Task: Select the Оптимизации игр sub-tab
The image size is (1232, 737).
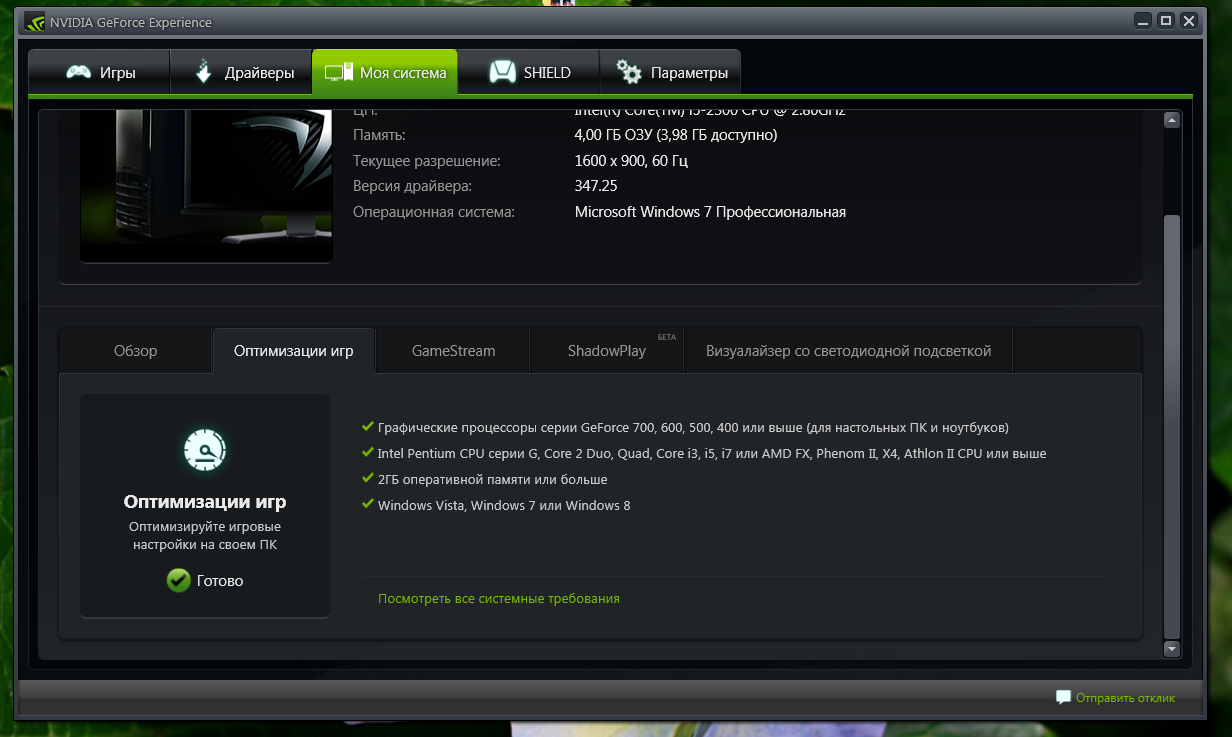Action: [x=293, y=351]
